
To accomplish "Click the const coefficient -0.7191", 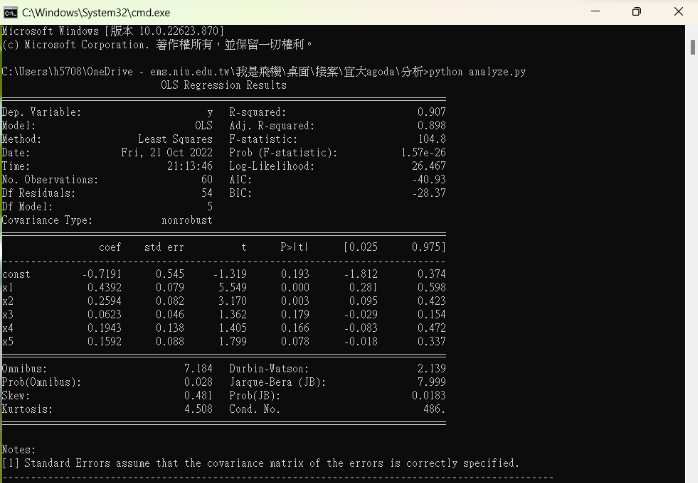I will (x=102, y=274).
